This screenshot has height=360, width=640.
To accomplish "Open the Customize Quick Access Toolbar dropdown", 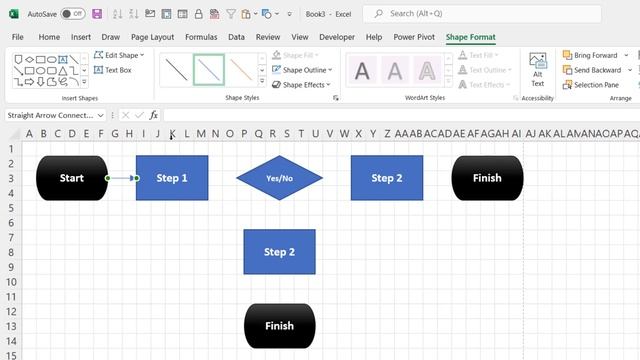I will pyautogui.click(x=289, y=14).
